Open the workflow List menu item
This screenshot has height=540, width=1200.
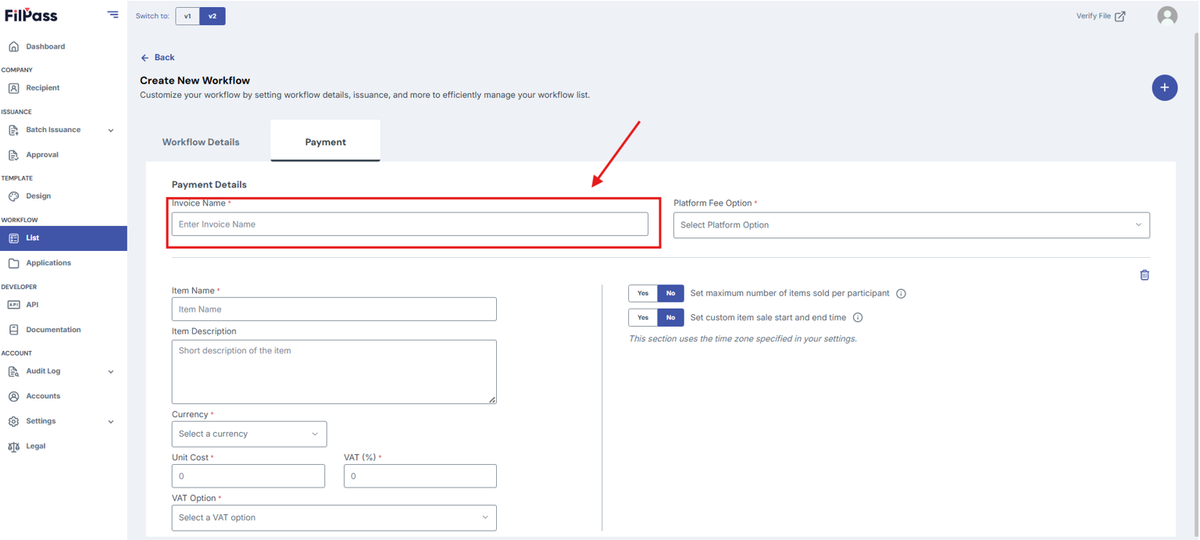[x=63, y=238]
